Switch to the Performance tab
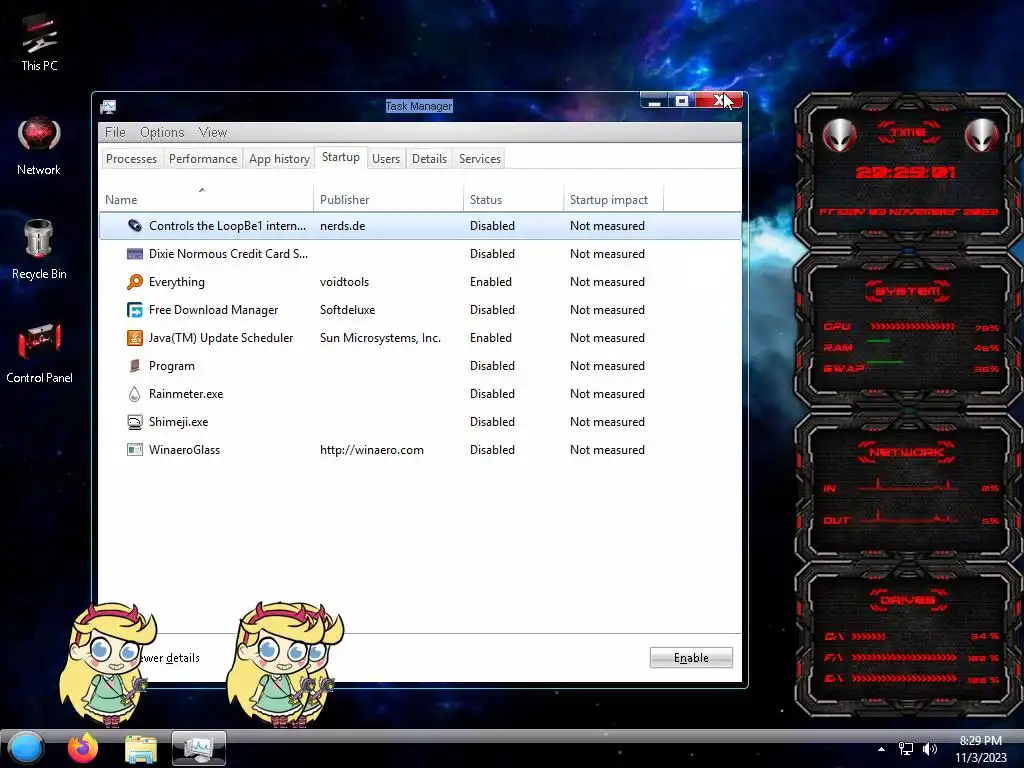Image resolution: width=1024 pixels, height=768 pixels. [203, 159]
